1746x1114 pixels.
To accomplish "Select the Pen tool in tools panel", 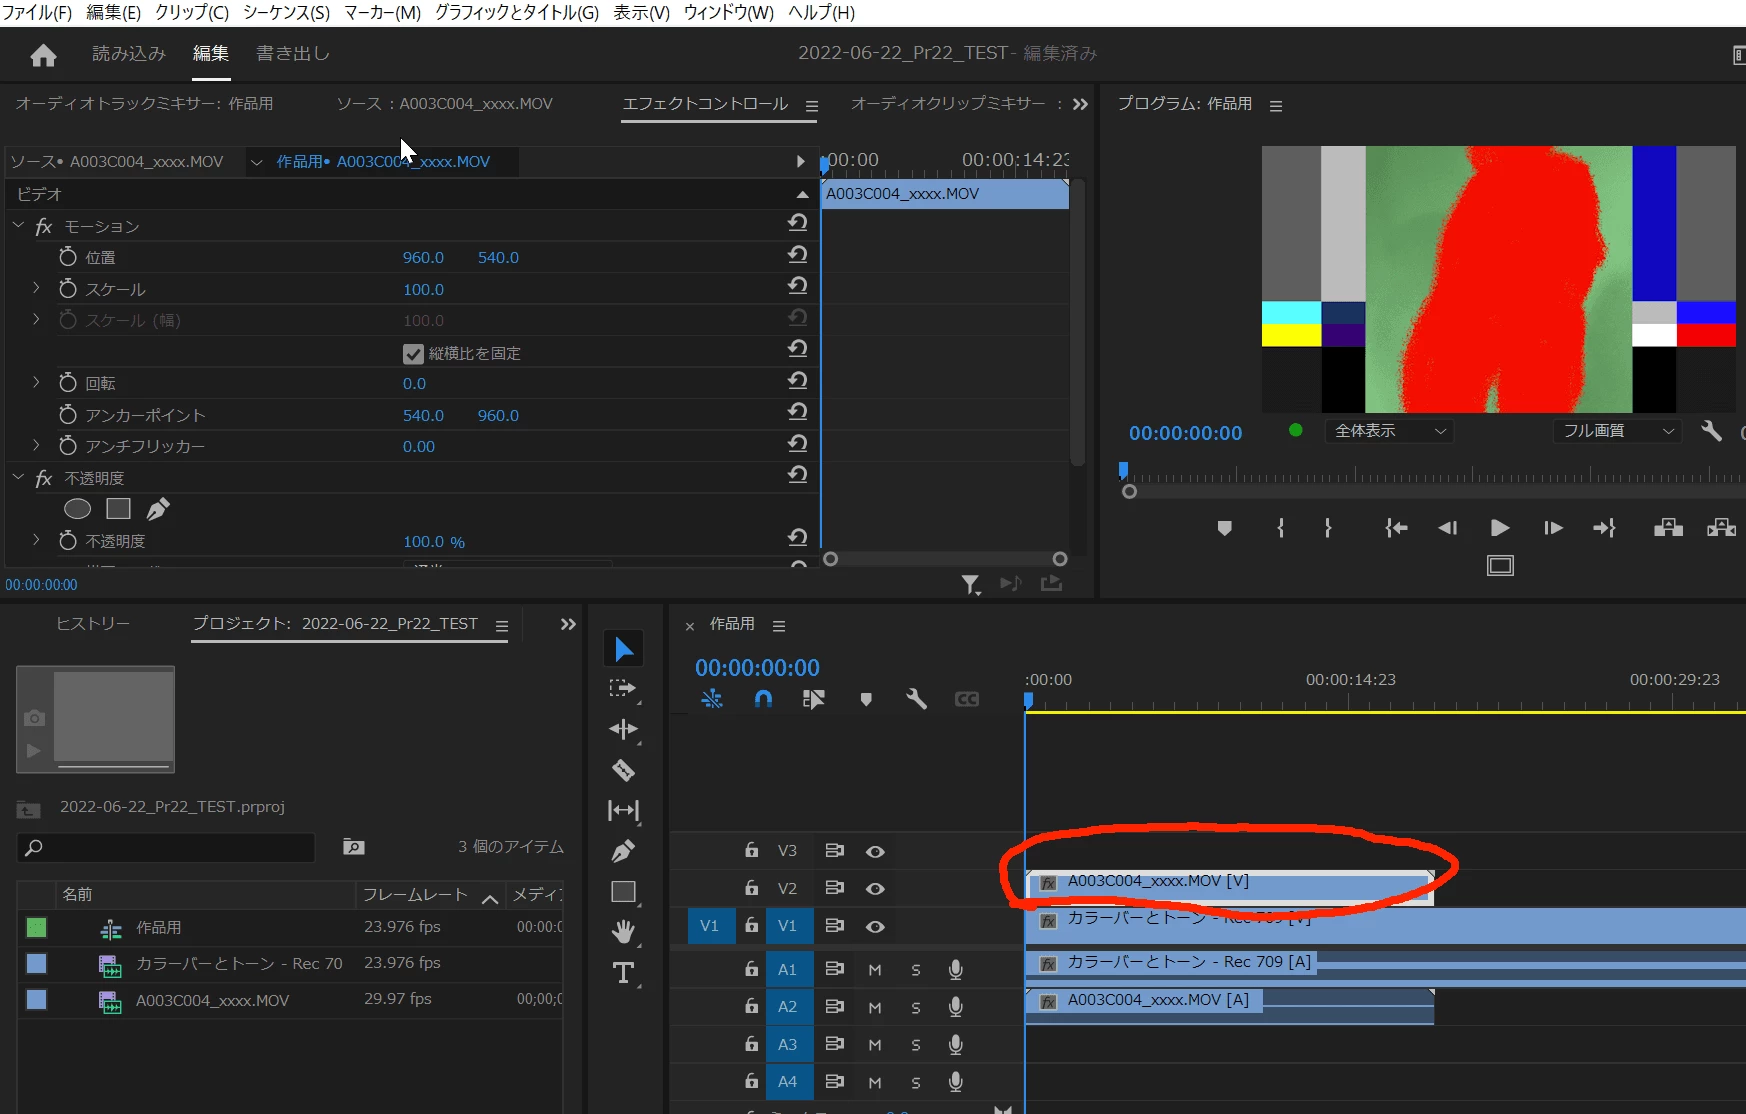I will coord(623,851).
